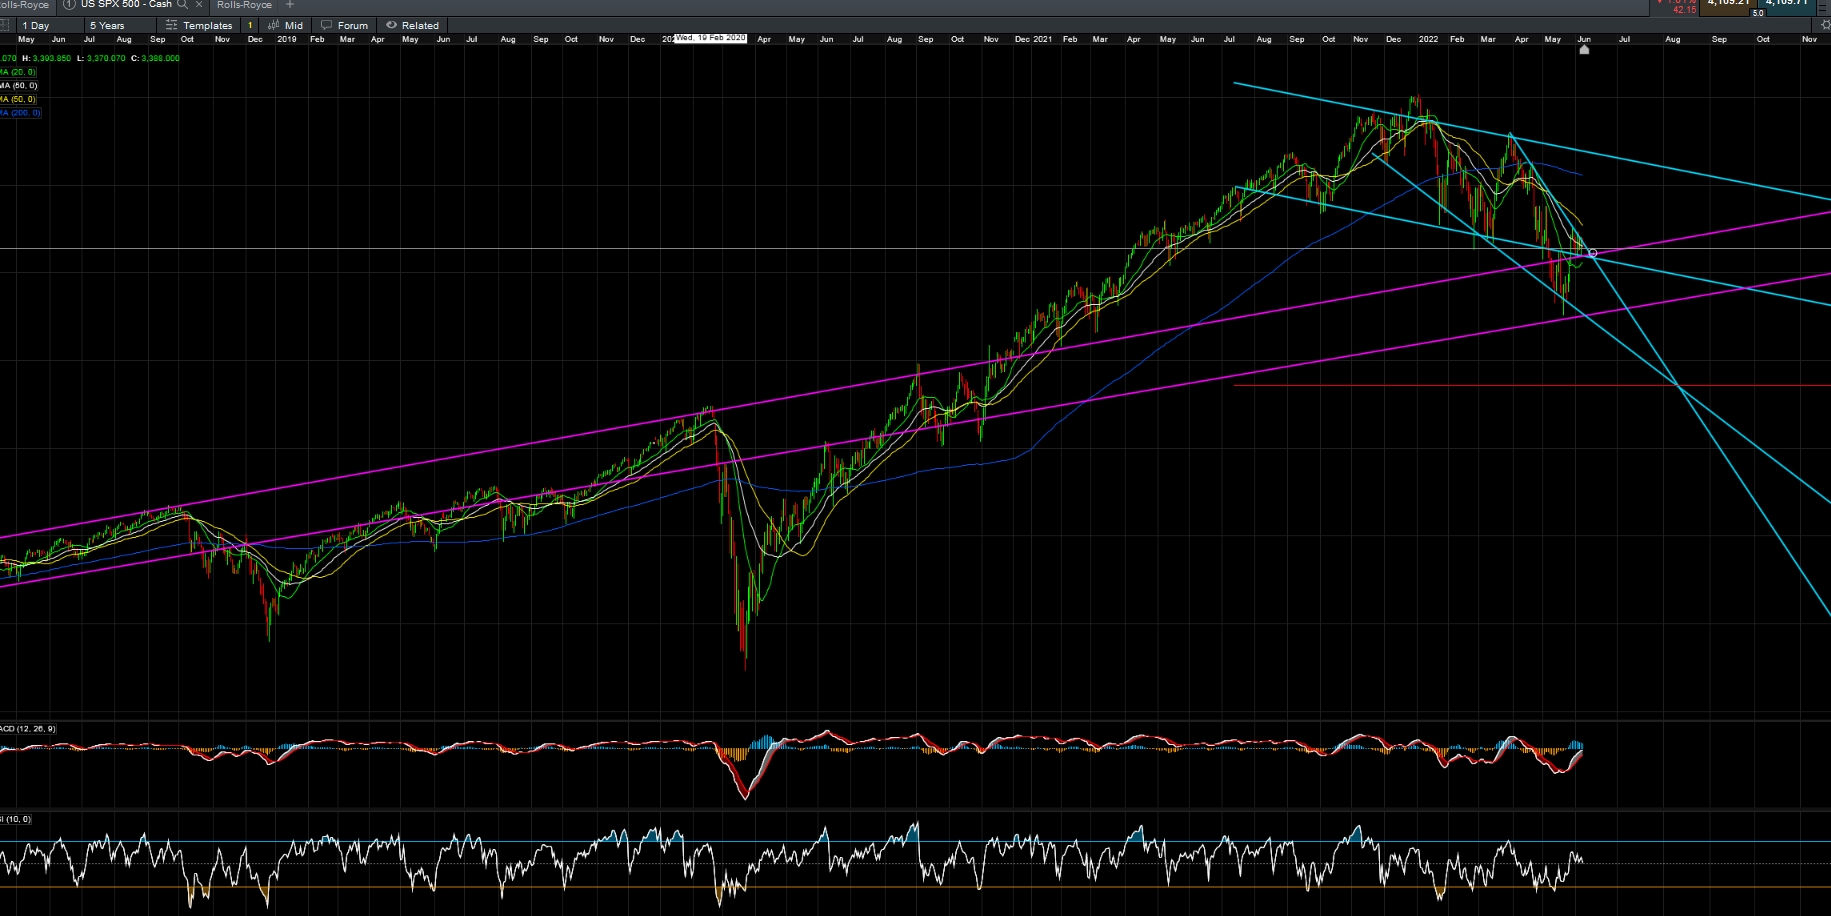The image size is (1831, 916).
Task: Switch to the US SPX 500 - Cash tab
Action: click(126, 5)
